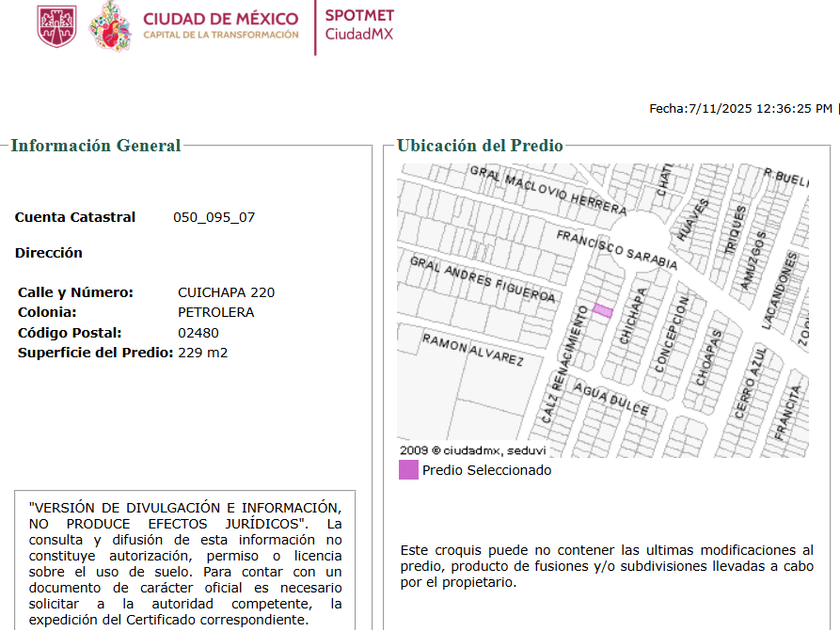Click the SPOTMET CiudadMX title
The height and width of the screenshot is (630, 840).
coord(359,25)
